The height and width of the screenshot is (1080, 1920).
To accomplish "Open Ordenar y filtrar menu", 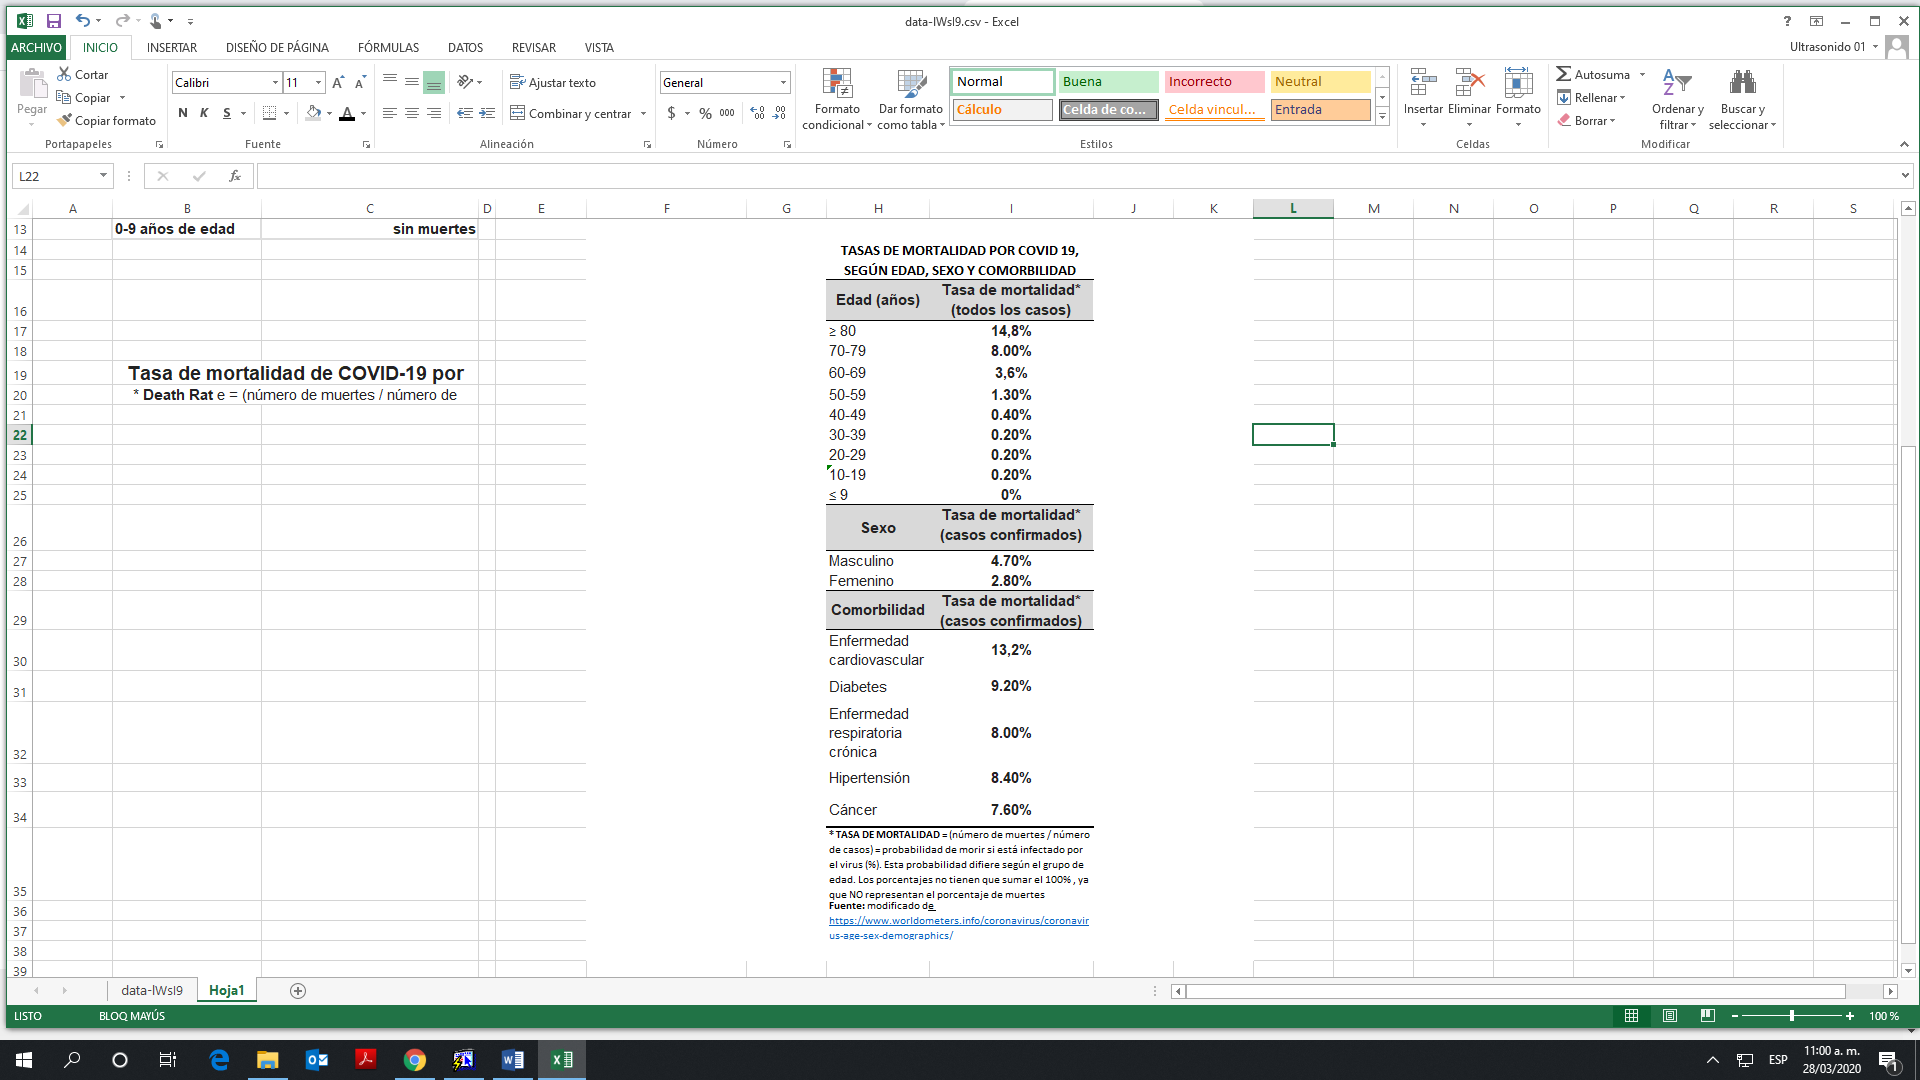I will coord(1677,99).
